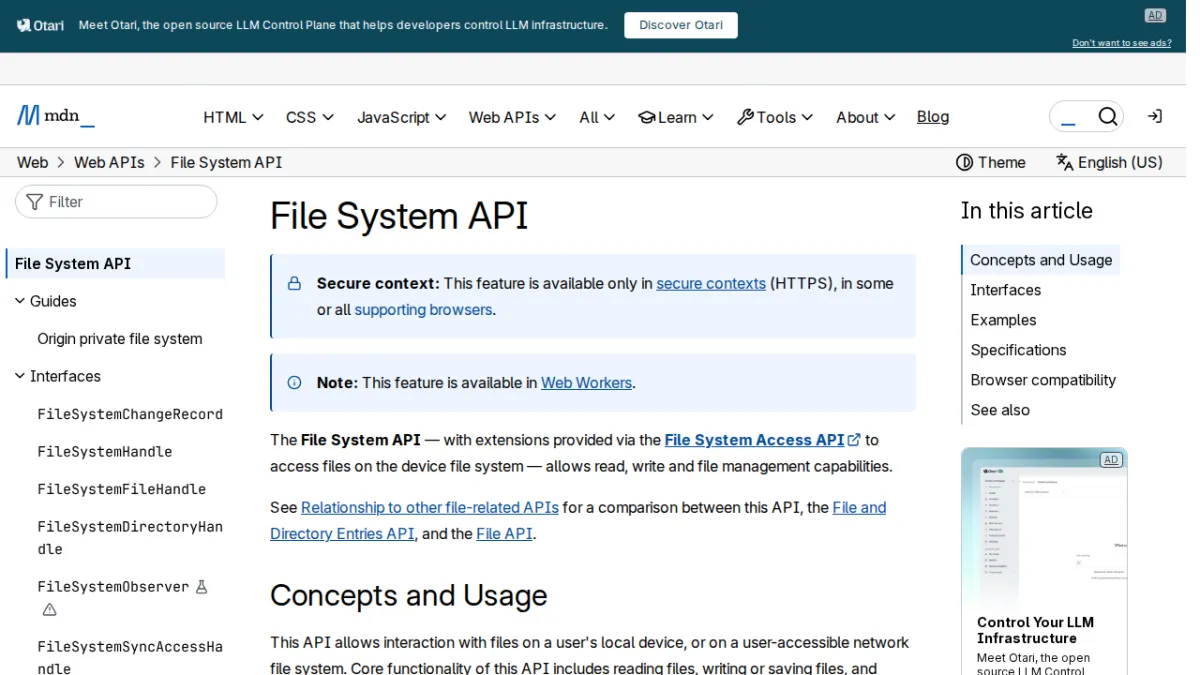Click the log in arrow icon
The width and height of the screenshot is (1200, 675).
click(1155, 117)
